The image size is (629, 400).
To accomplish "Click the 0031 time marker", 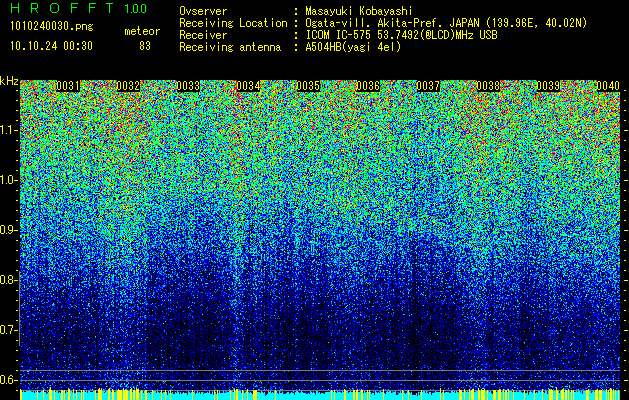I will click(68, 86).
